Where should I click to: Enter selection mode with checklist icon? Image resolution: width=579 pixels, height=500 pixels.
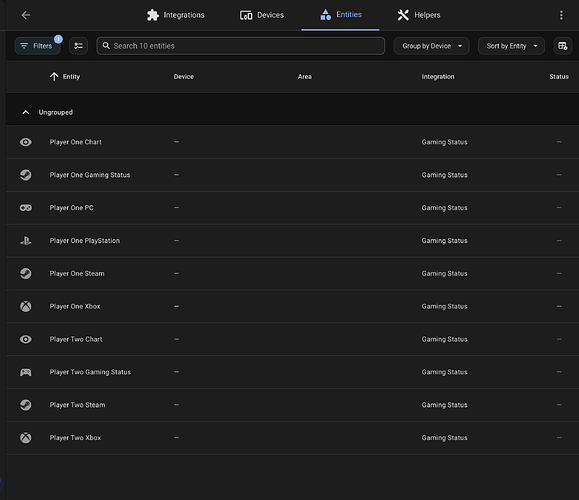point(78,46)
